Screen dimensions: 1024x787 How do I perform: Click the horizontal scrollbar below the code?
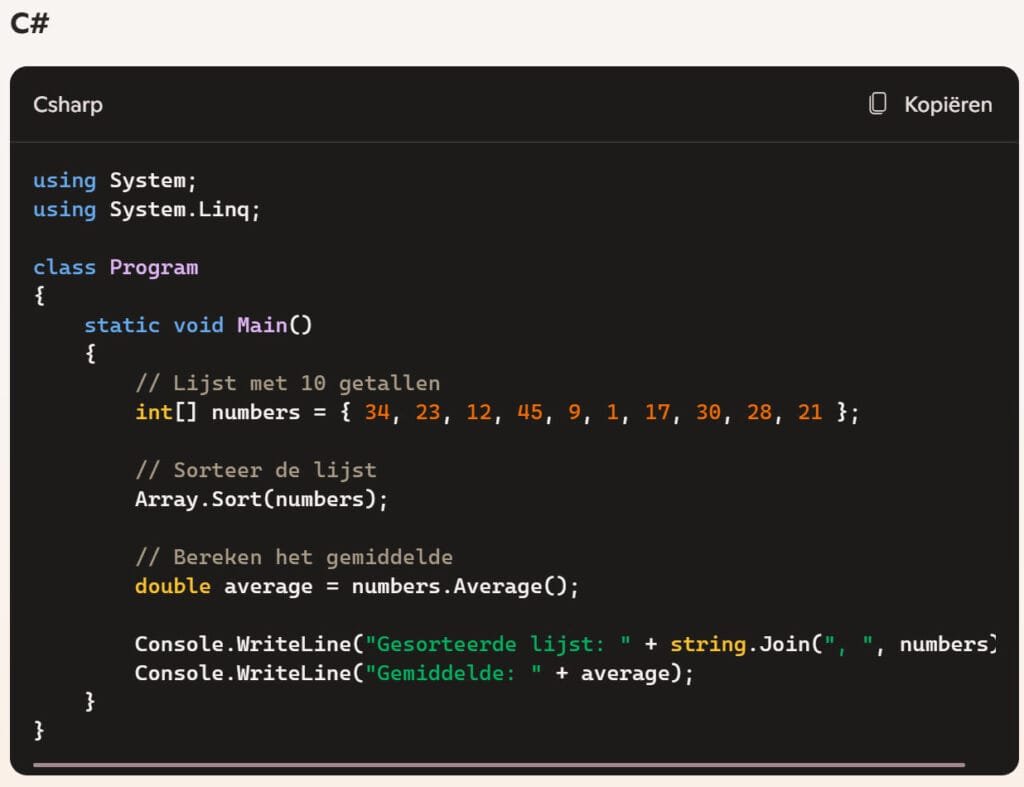point(498,765)
